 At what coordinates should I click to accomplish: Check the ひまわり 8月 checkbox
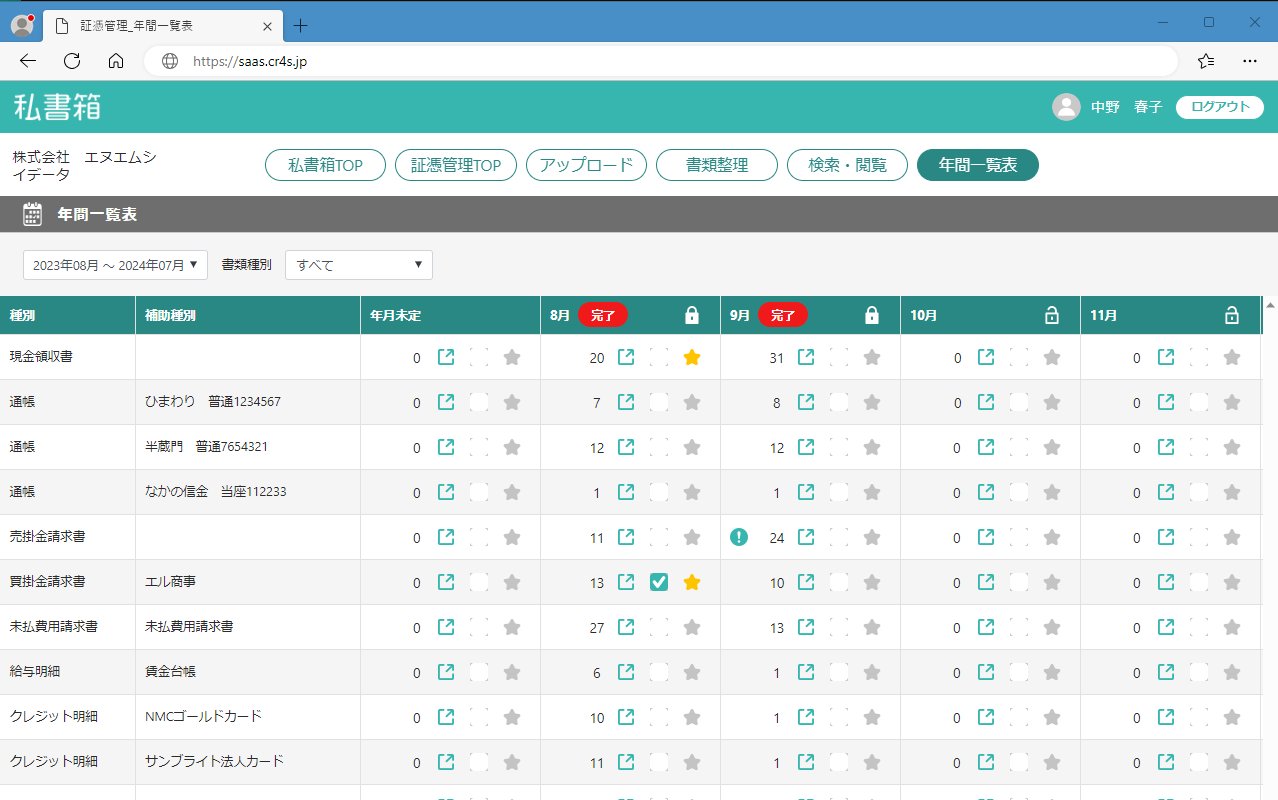[659, 402]
